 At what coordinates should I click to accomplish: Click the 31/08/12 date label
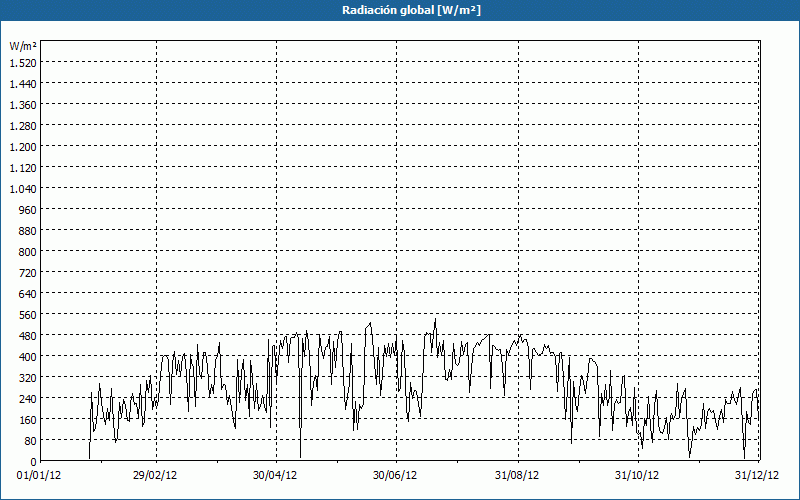coord(517,476)
